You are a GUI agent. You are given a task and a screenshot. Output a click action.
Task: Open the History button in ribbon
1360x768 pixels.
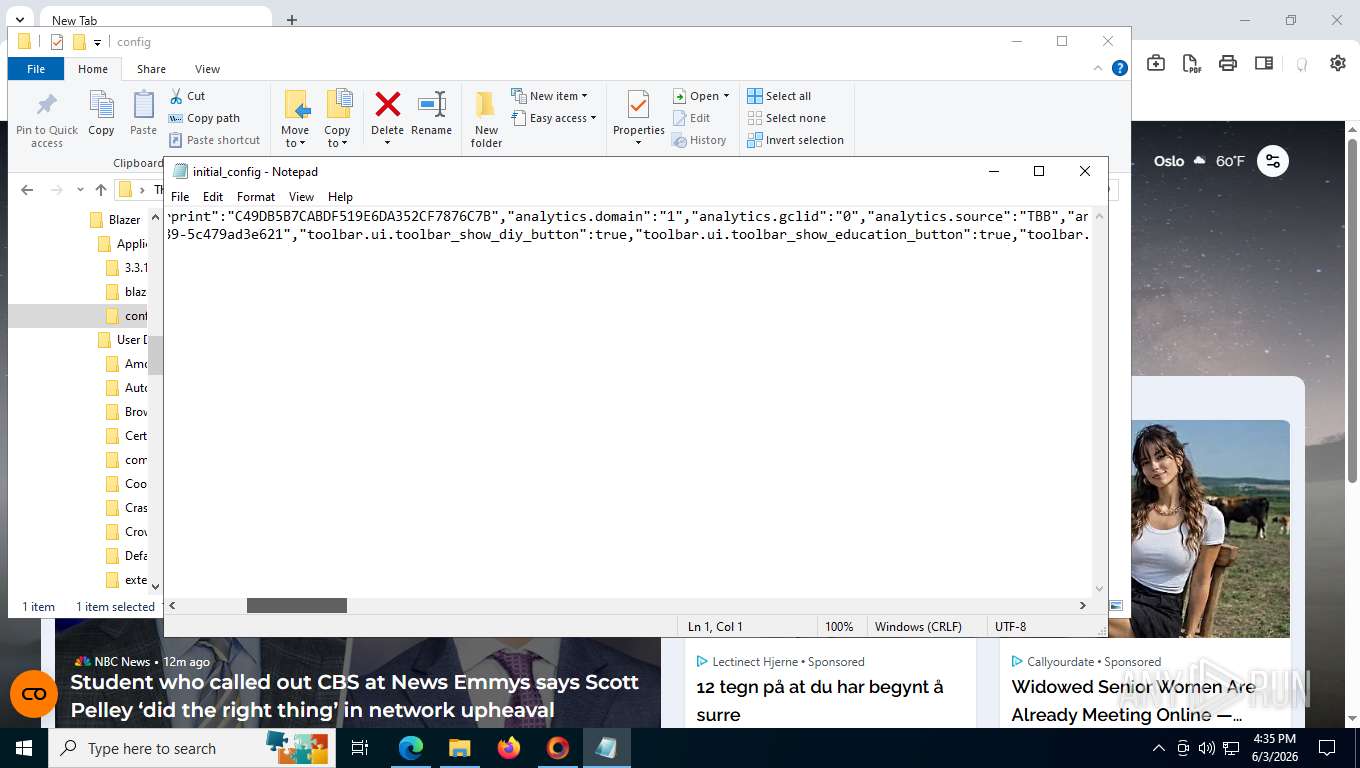pos(699,140)
